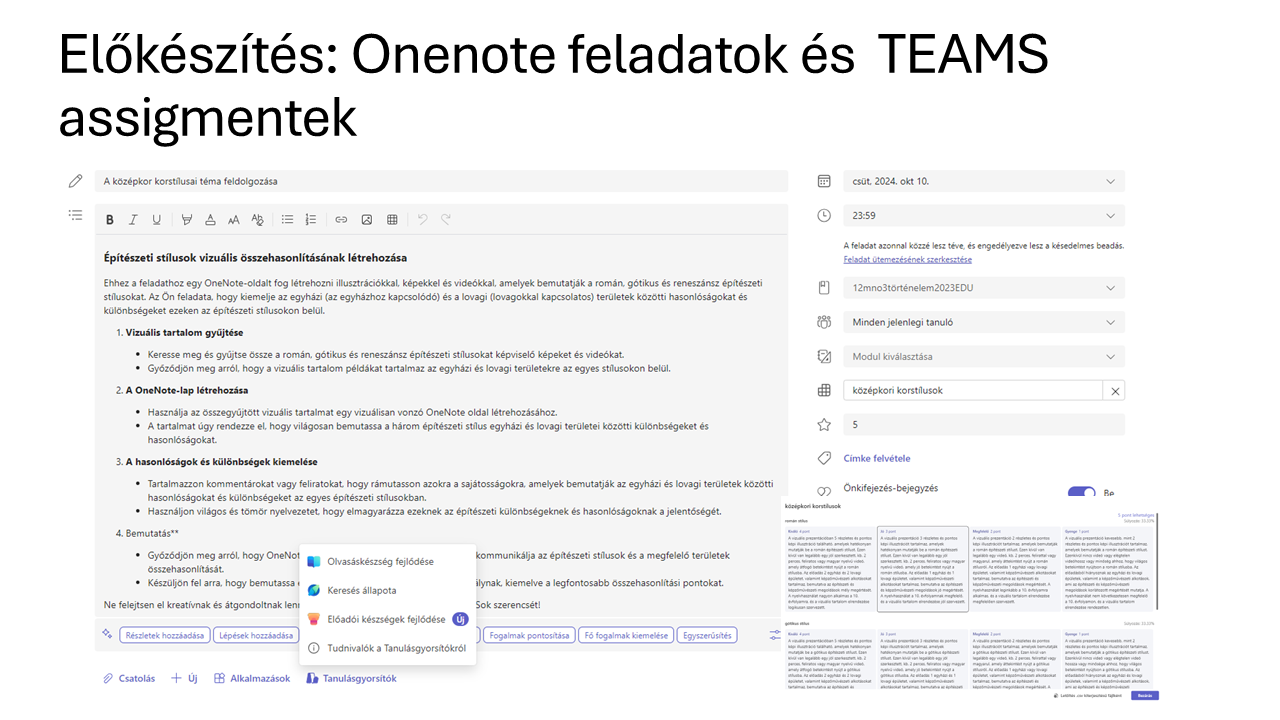1280x720 pixels.
Task: Select the text highlight tool
Action: point(186,220)
